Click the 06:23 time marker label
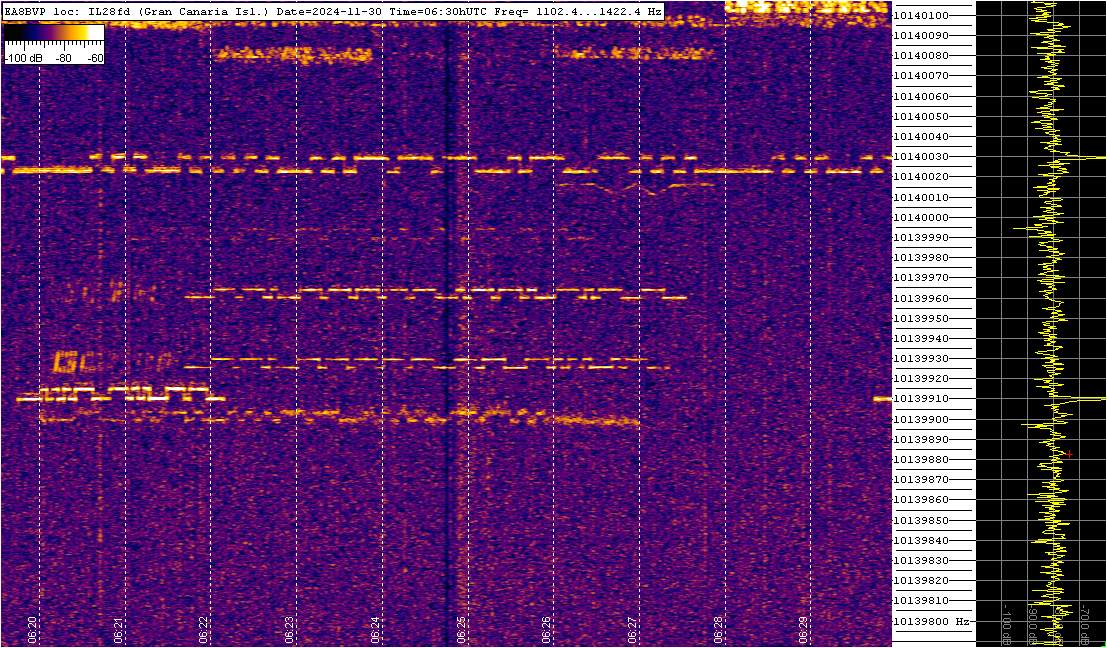The width and height of the screenshot is (1107, 648). coord(289,629)
